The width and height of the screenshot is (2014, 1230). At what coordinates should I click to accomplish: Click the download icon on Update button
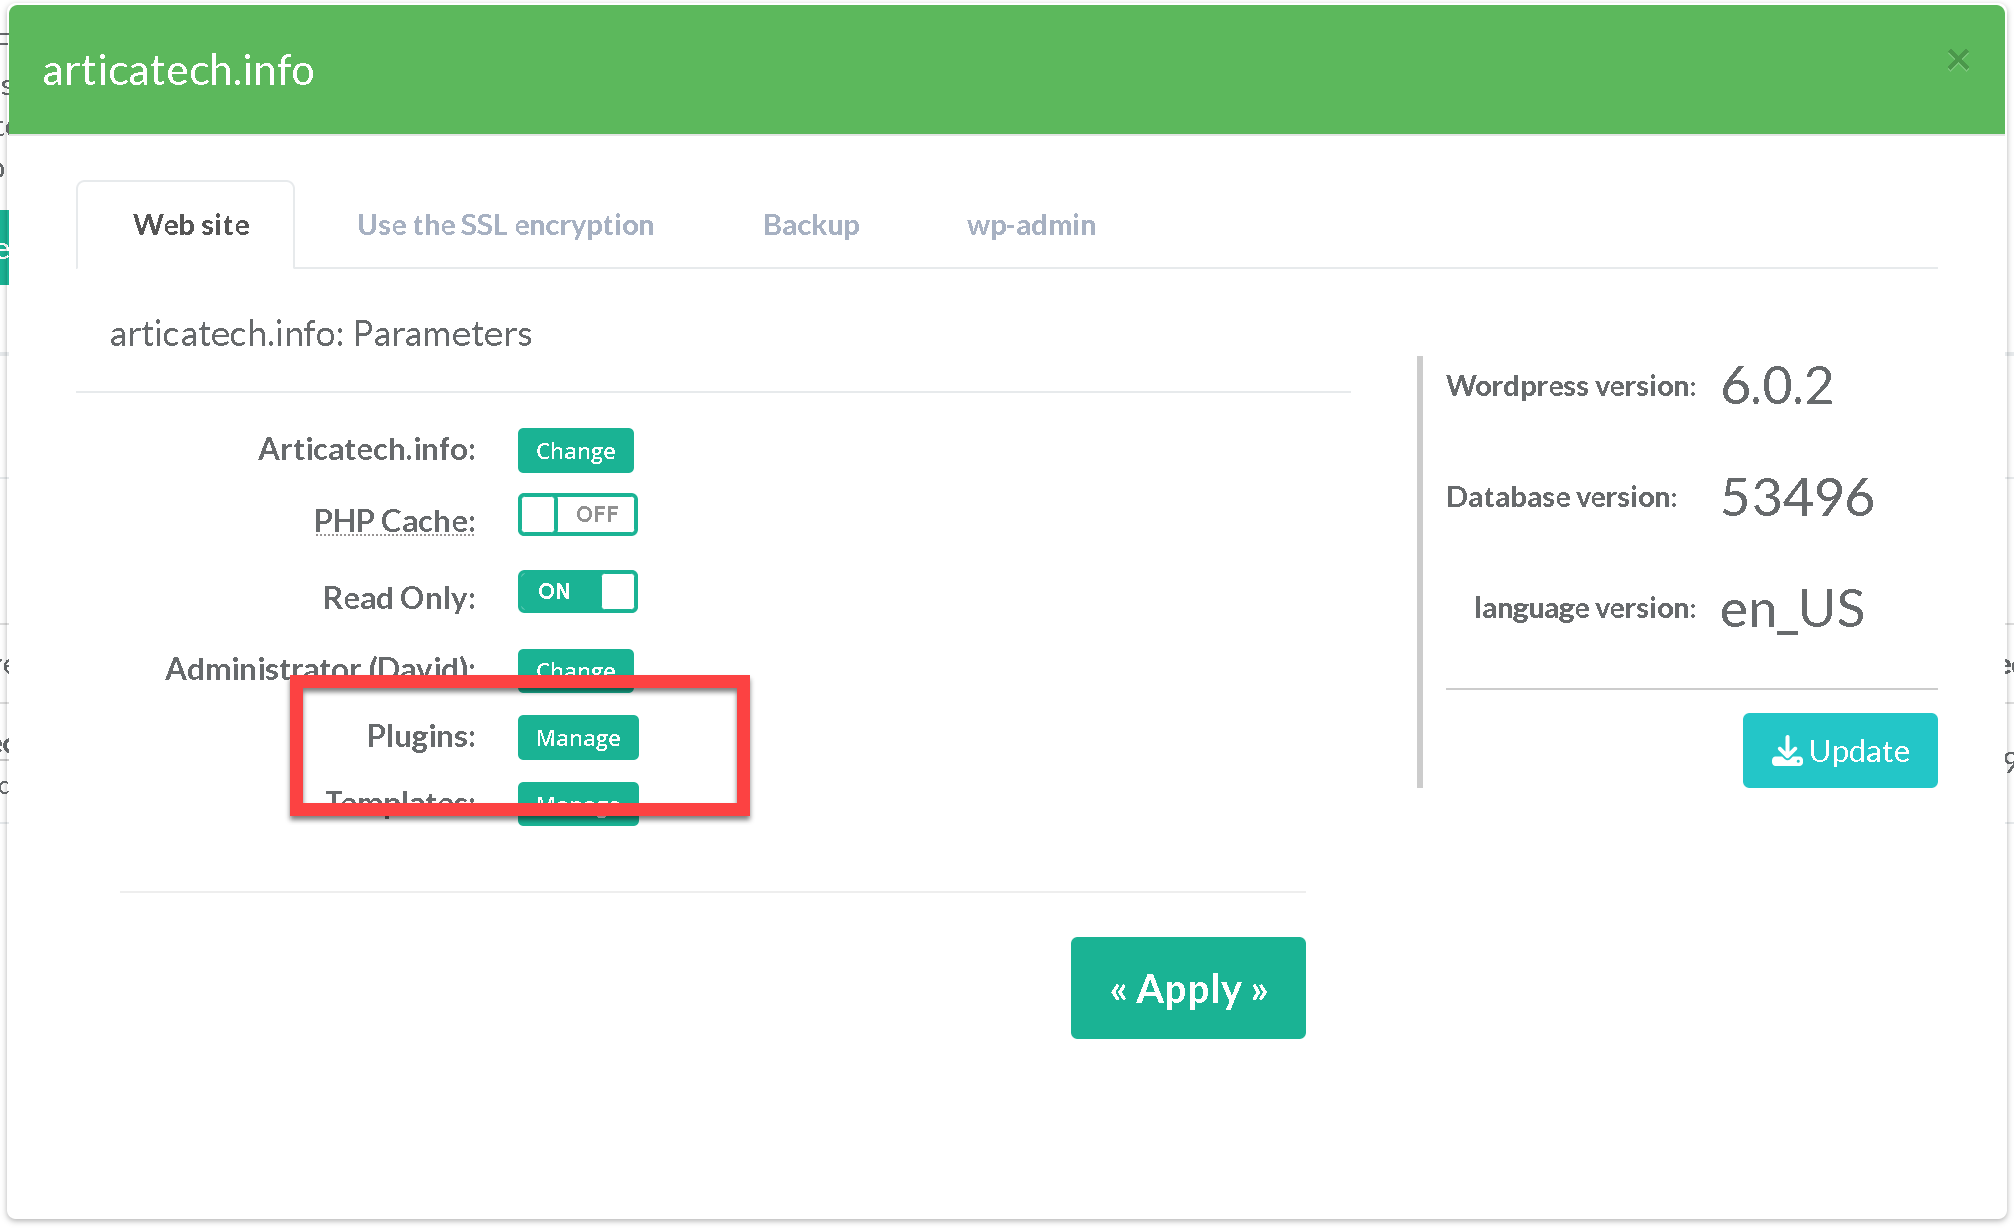(1786, 751)
